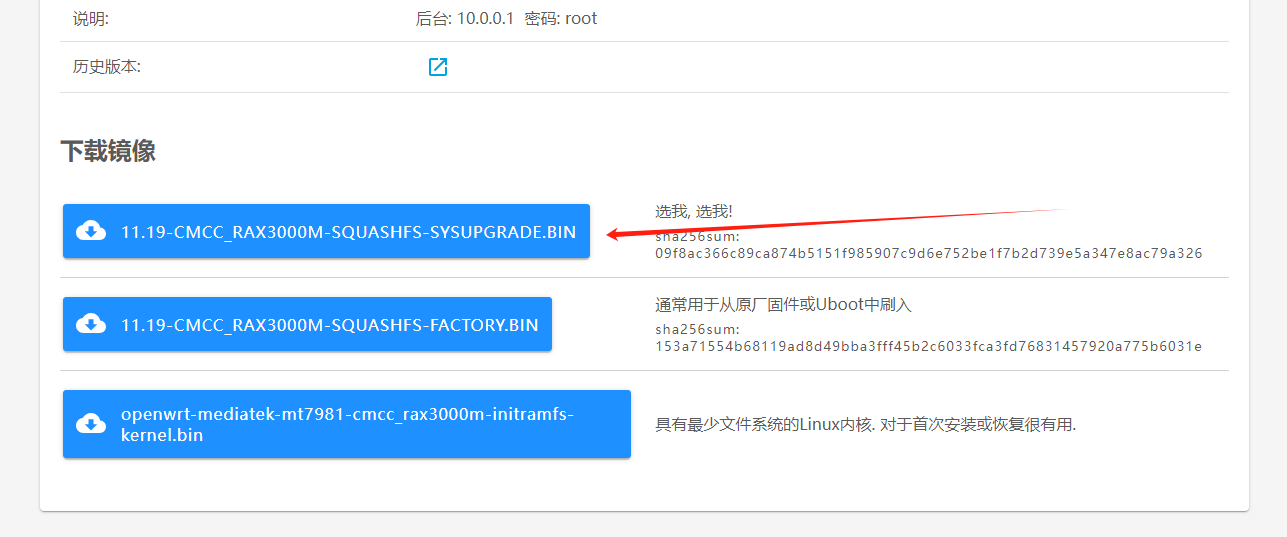Click the 具有最少文件系统的Linux内核 description
The height and width of the screenshot is (537, 1287).
tap(865, 425)
